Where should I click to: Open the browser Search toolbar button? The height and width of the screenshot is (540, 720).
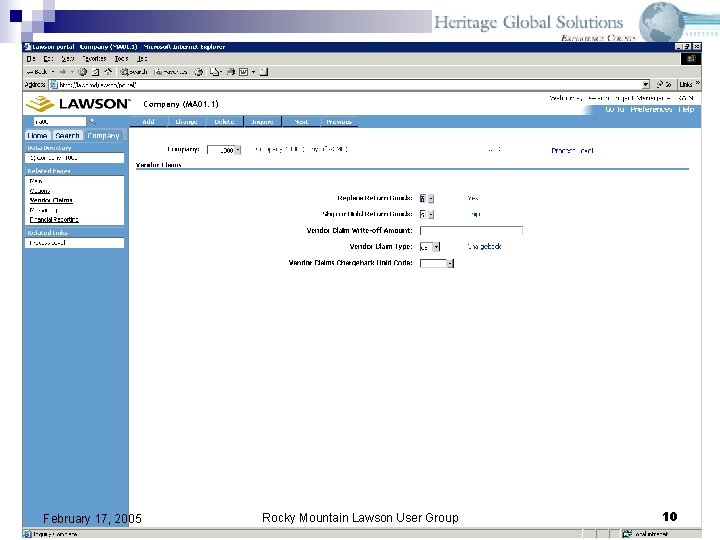pyautogui.click(x=134, y=72)
